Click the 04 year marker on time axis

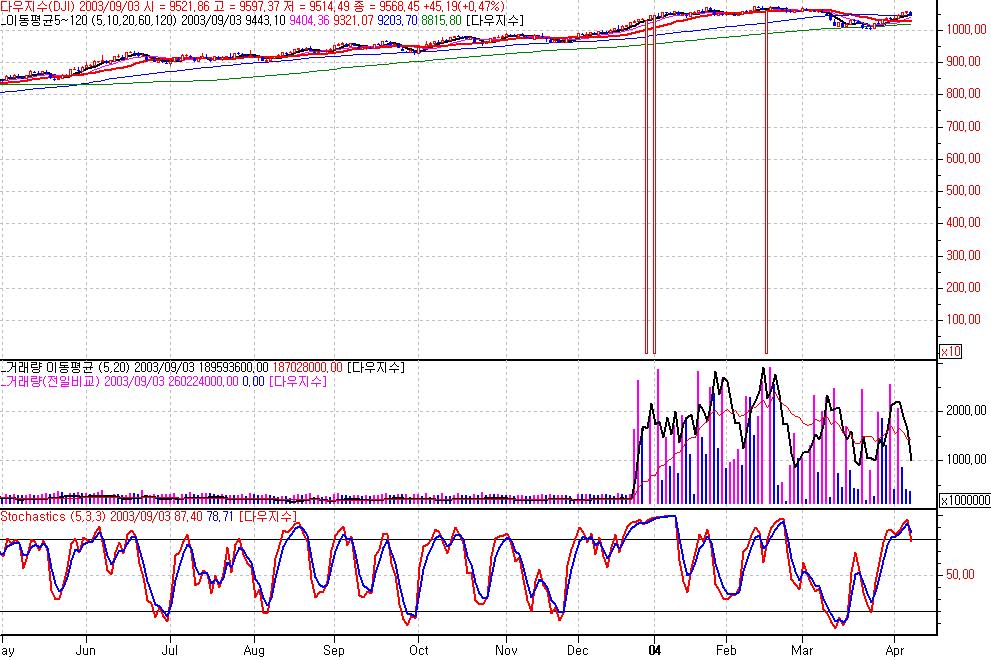pyautogui.click(x=654, y=649)
